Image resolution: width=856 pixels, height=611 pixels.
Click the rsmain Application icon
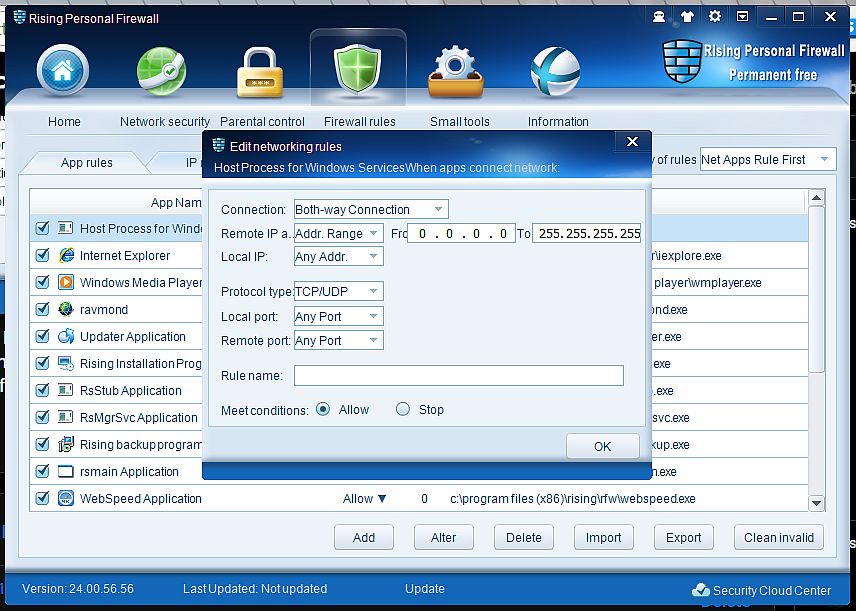point(66,471)
